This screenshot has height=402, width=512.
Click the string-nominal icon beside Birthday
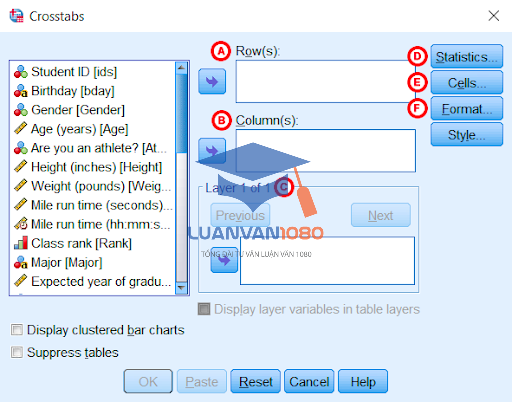[x=21, y=91]
